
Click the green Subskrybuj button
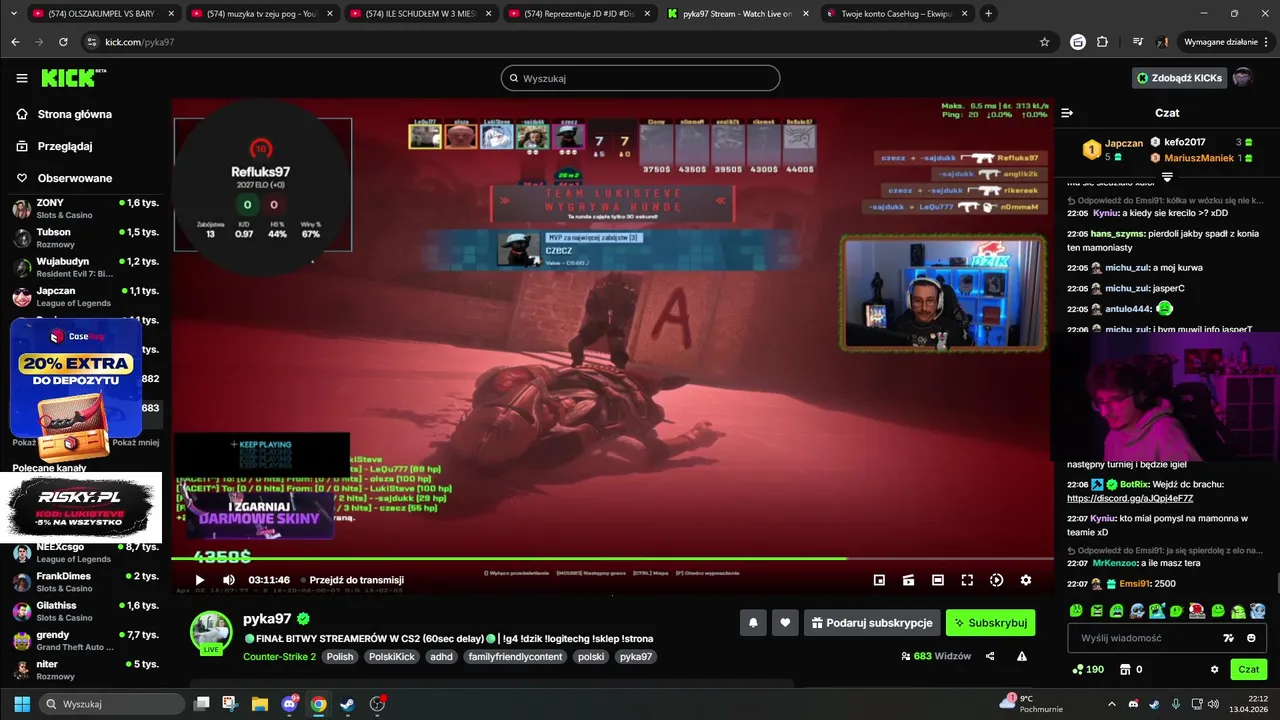coord(990,623)
